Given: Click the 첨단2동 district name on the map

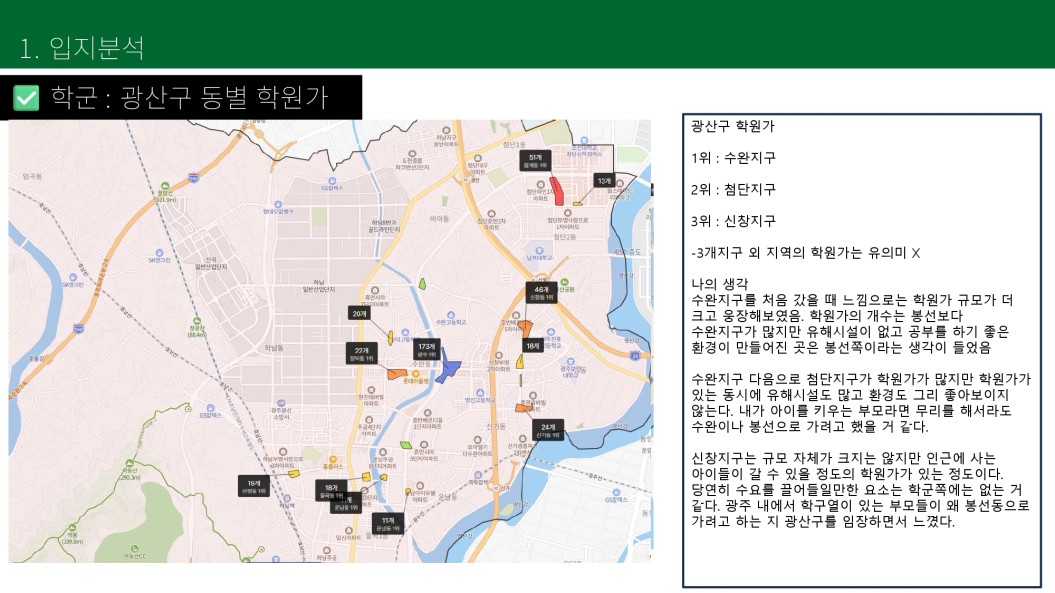Looking at the screenshot, I should pyautogui.click(x=565, y=237).
